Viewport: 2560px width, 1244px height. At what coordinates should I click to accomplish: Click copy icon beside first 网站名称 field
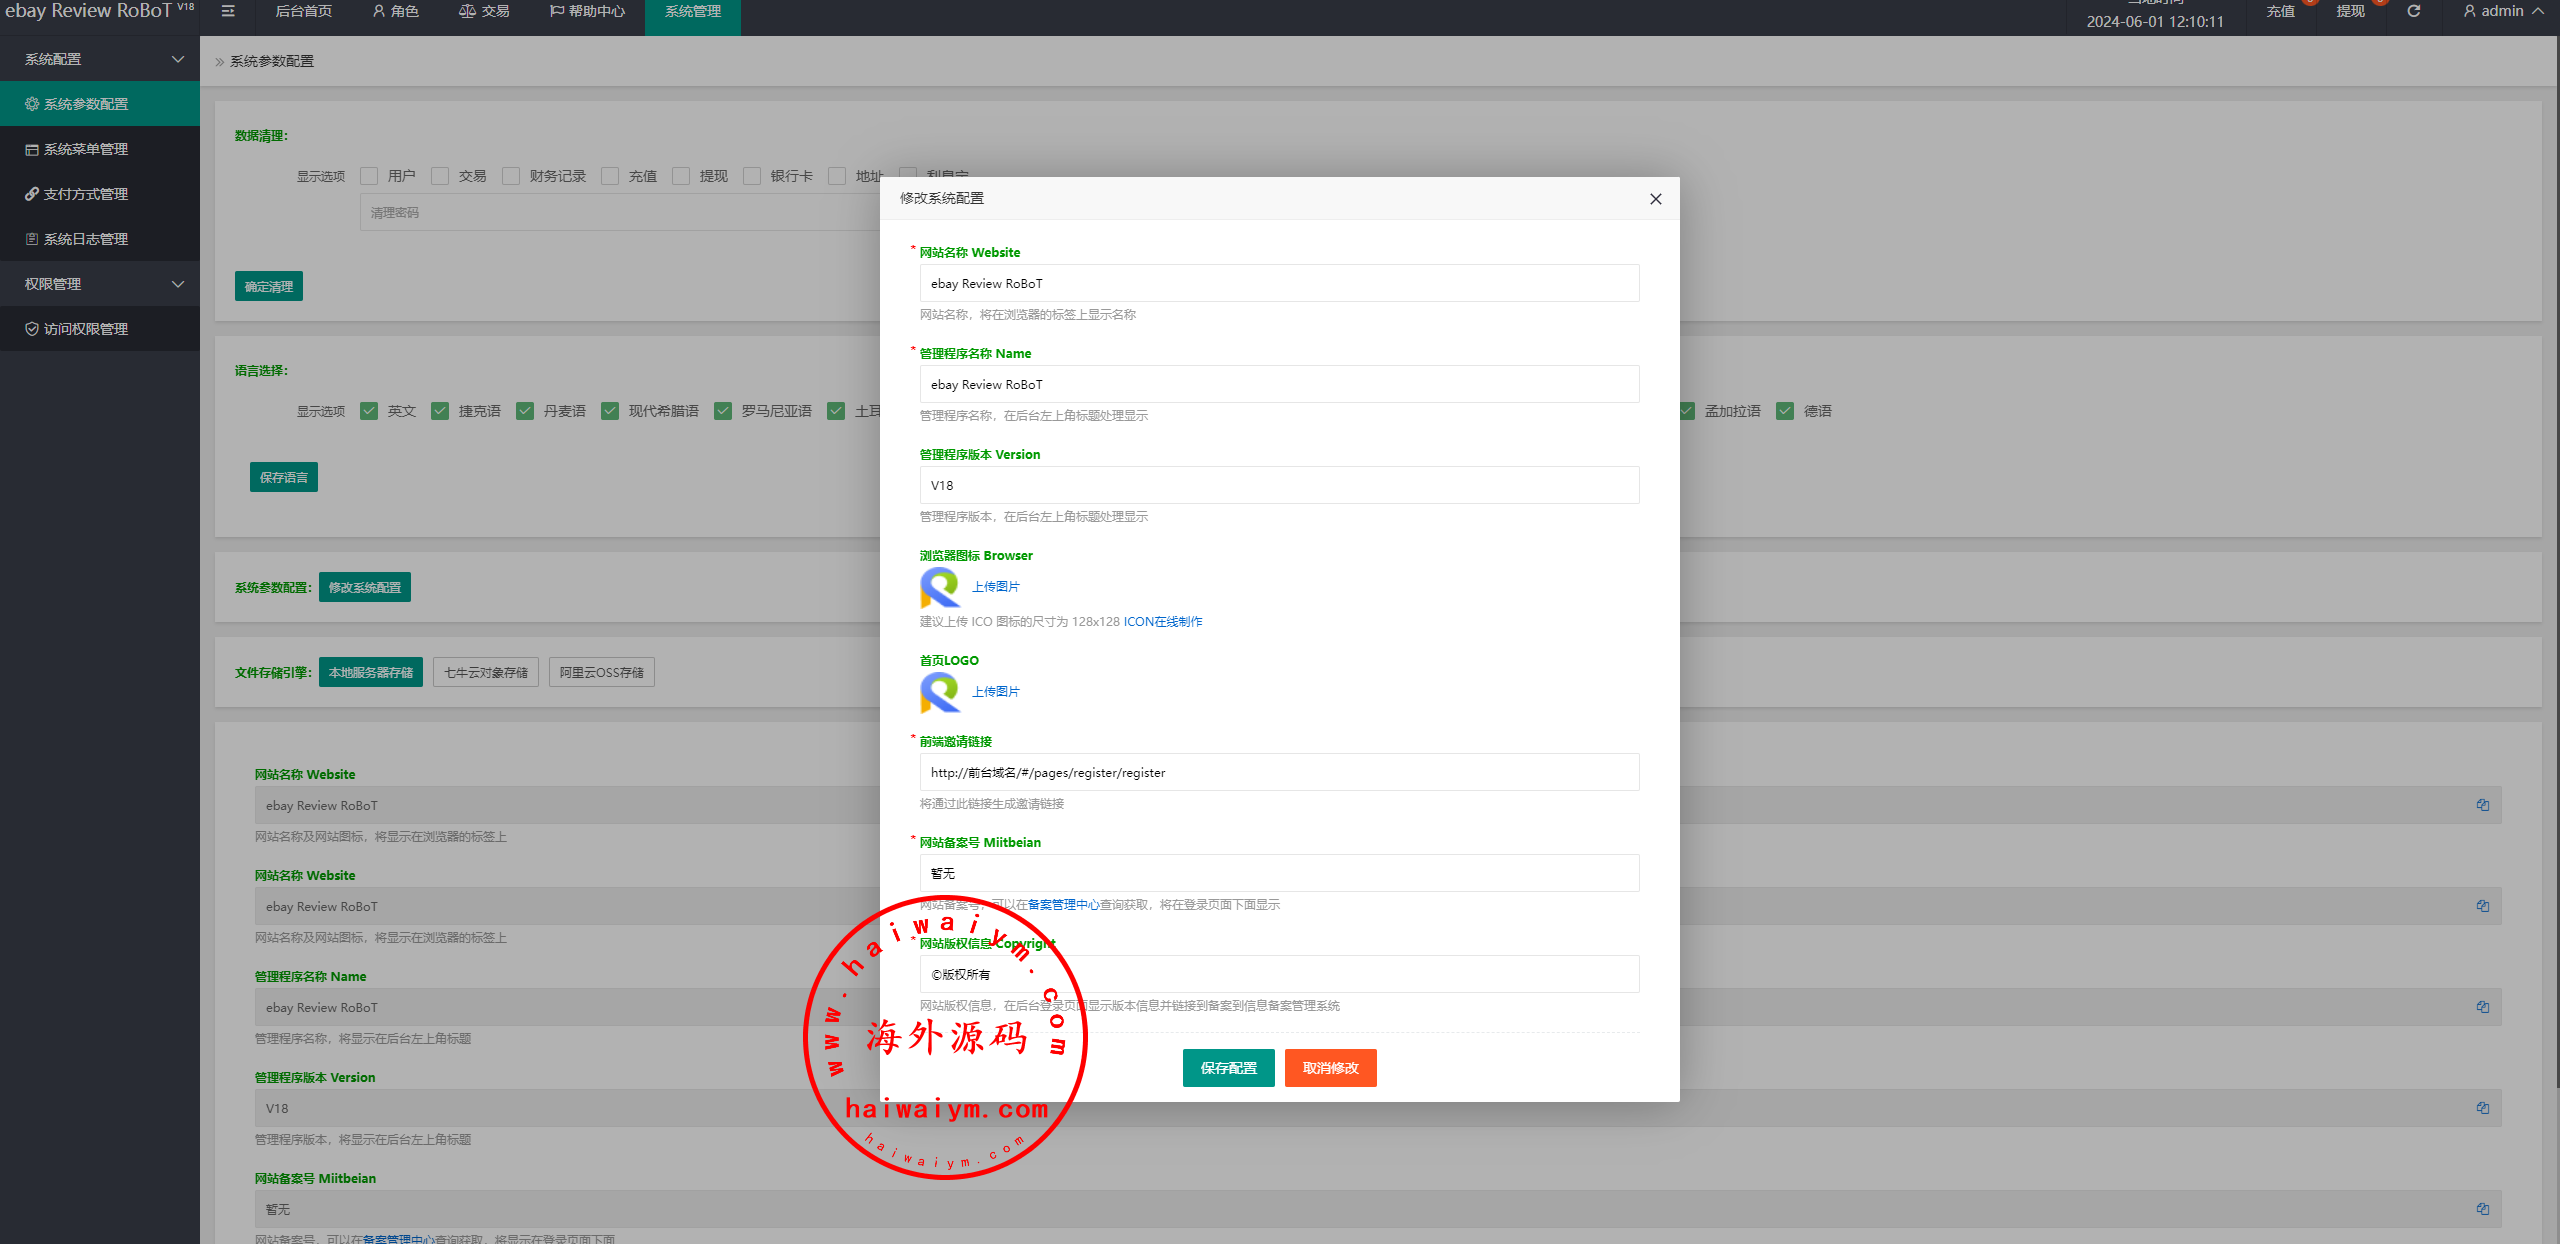pos(2482,805)
